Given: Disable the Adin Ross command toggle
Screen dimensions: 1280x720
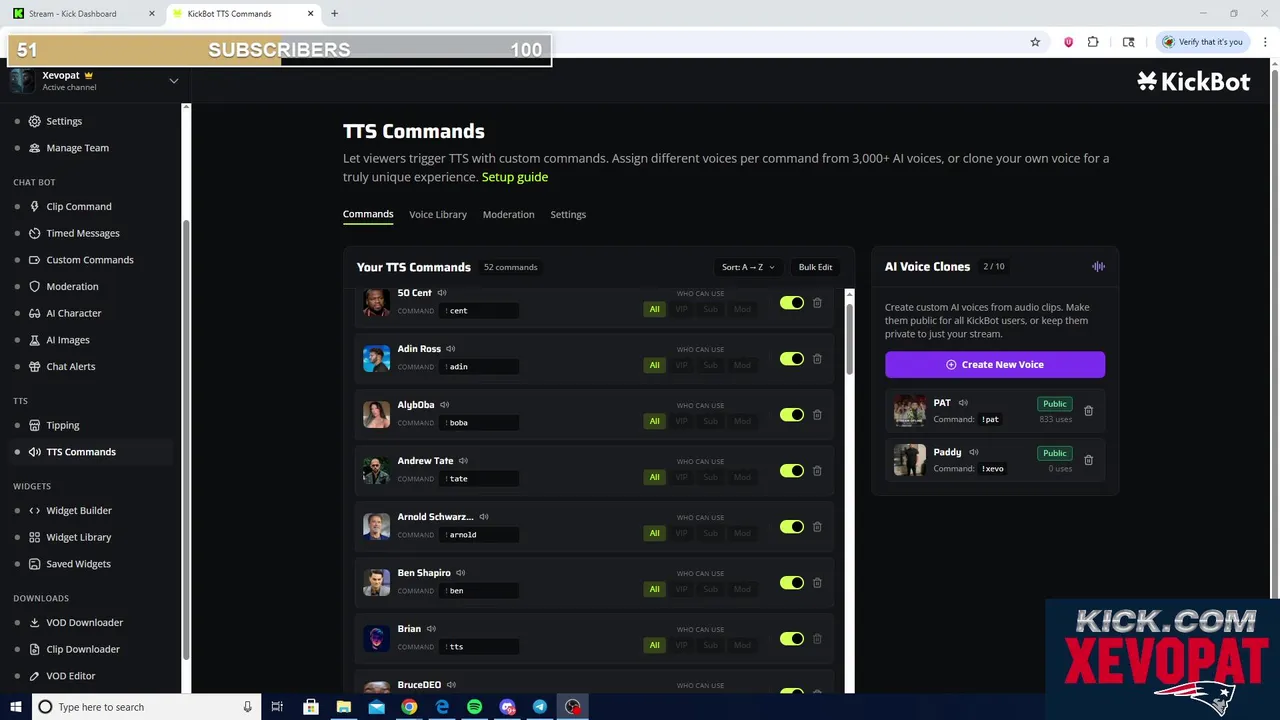Looking at the screenshot, I should tap(792, 359).
